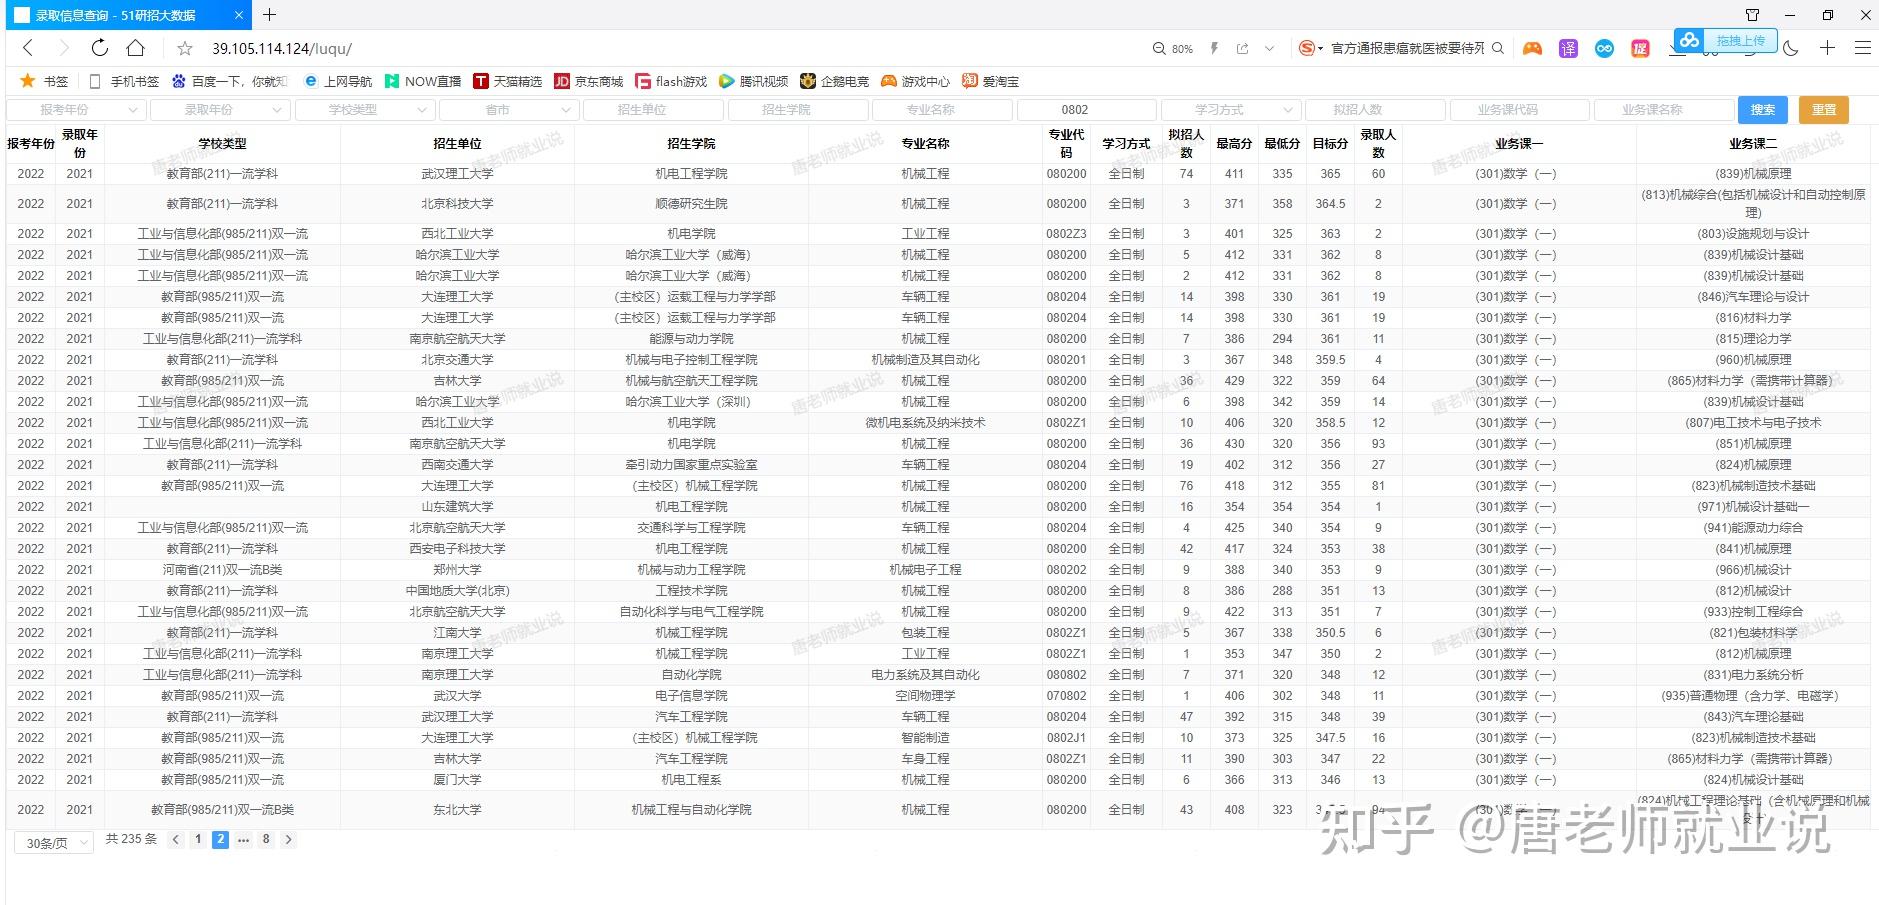
Task: Expand the 学校类型 filter dropdown
Action: pyautogui.click(x=365, y=110)
